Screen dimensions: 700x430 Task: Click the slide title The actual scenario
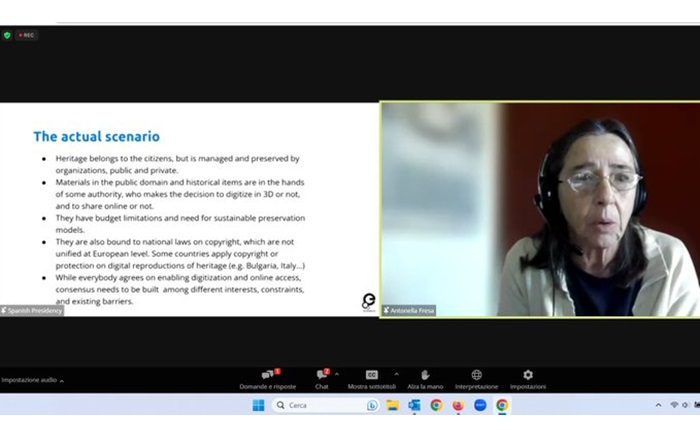click(96, 136)
